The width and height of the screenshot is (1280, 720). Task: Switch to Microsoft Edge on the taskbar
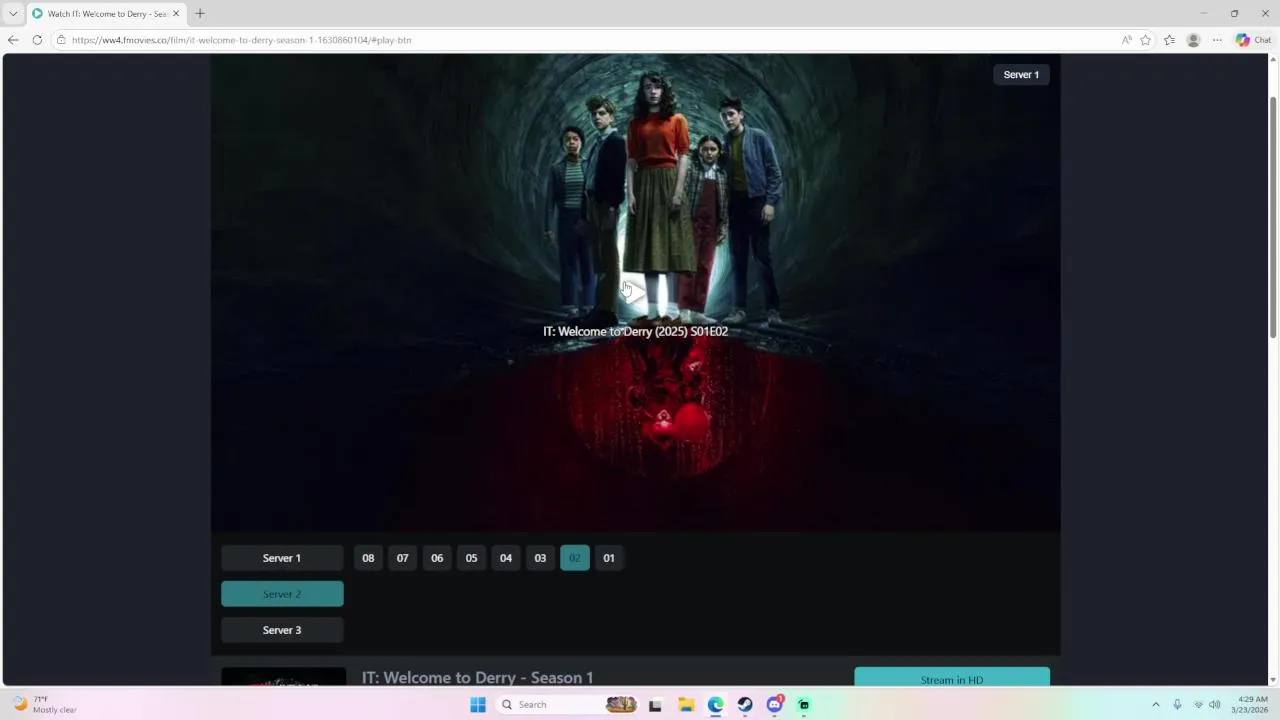(716, 705)
